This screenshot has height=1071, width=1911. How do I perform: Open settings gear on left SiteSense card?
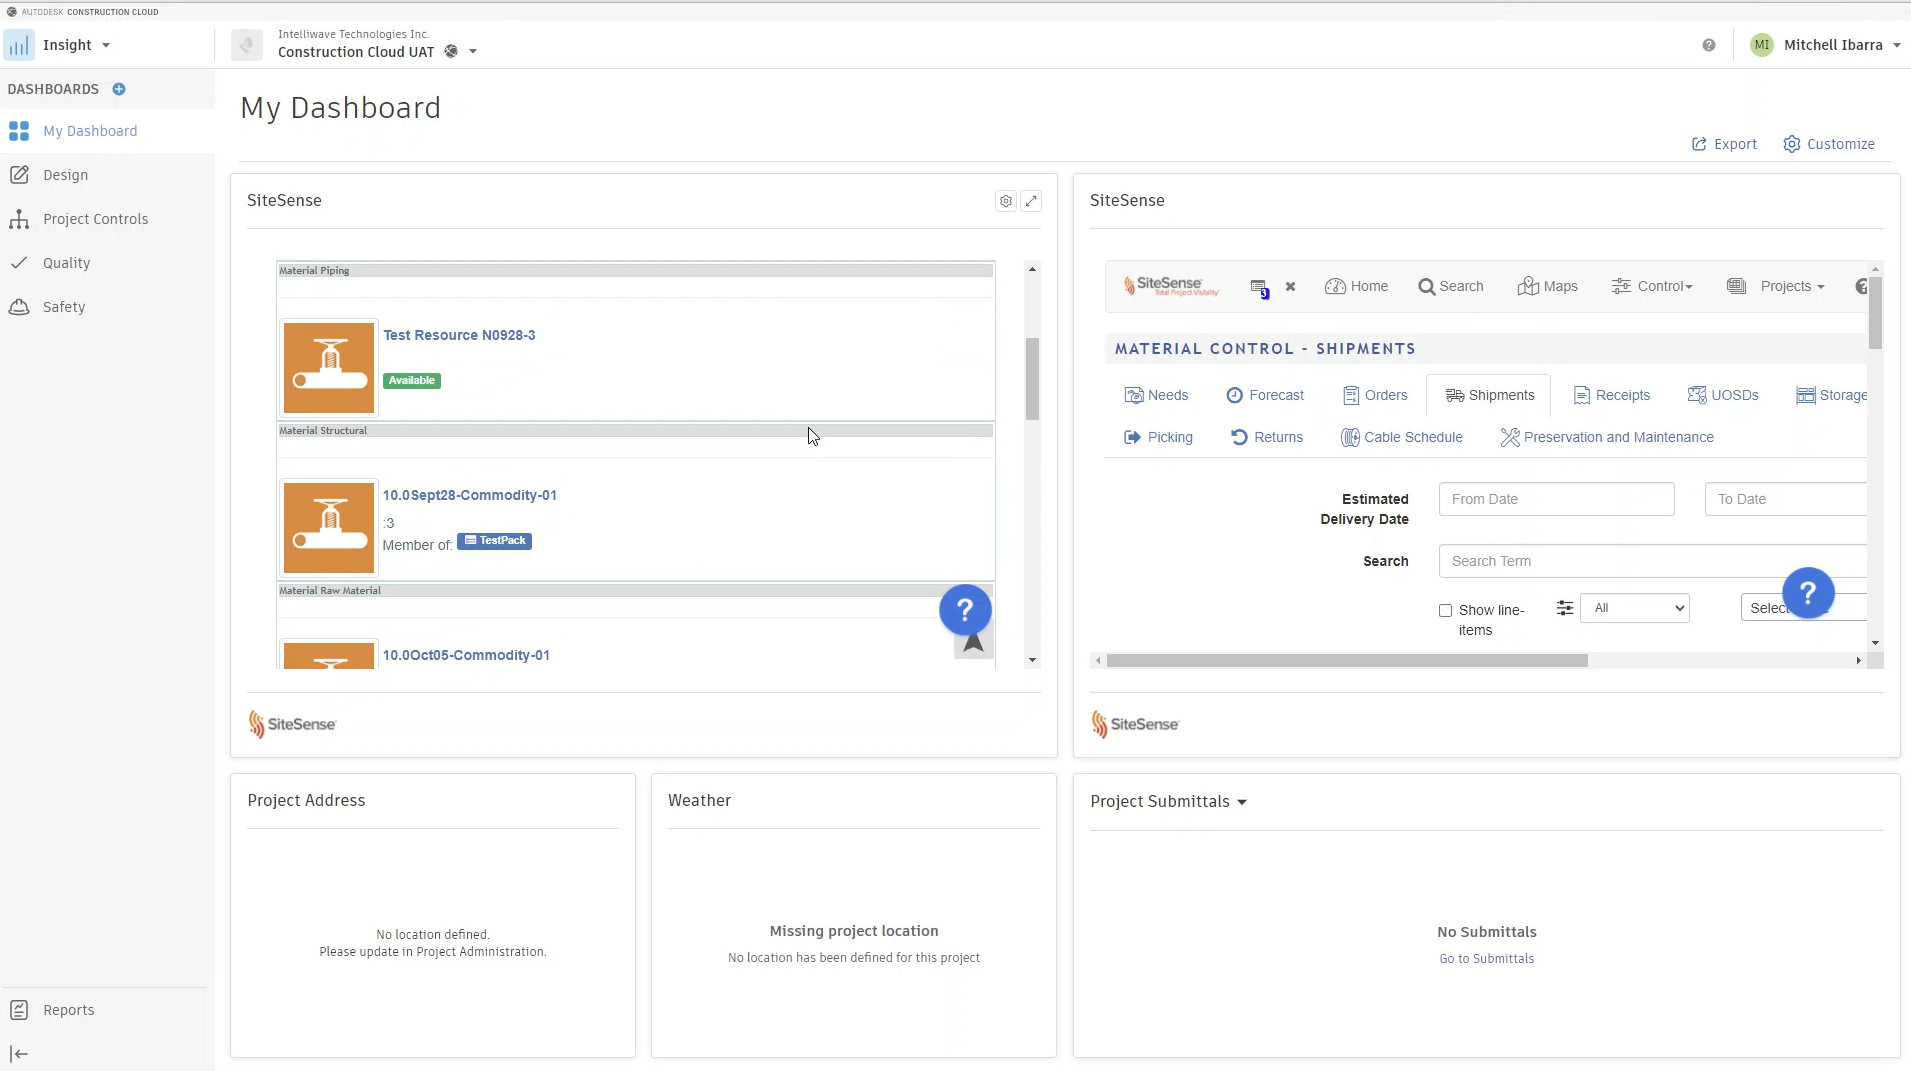pyautogui.click(x=1006, y=201)
